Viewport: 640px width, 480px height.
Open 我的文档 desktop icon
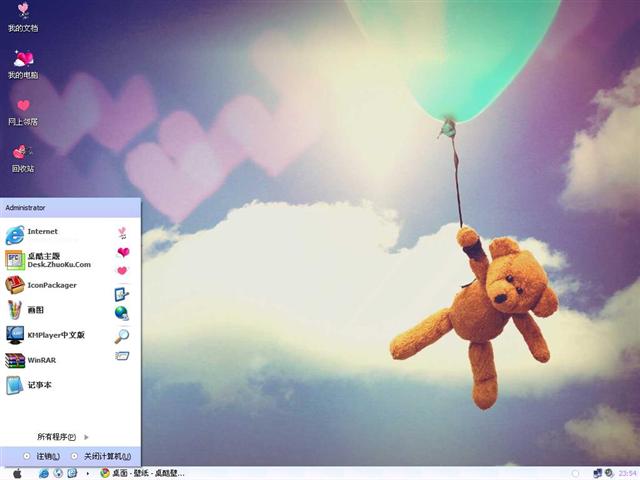pos(22,16)
